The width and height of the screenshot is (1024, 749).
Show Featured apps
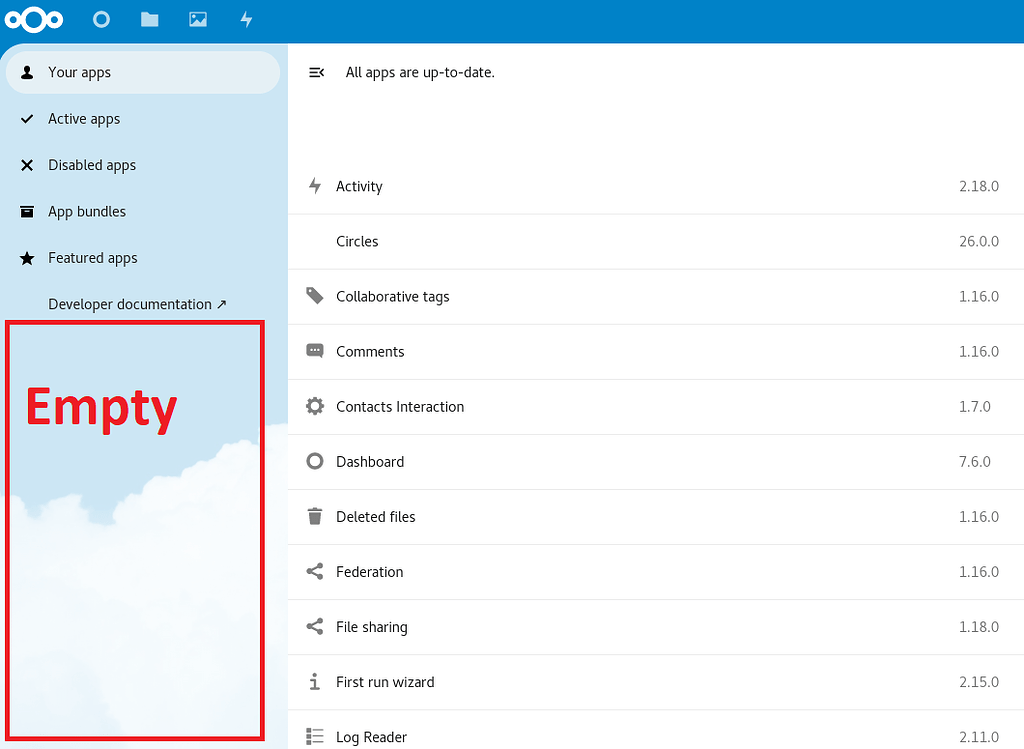click(x=92, y=258)
